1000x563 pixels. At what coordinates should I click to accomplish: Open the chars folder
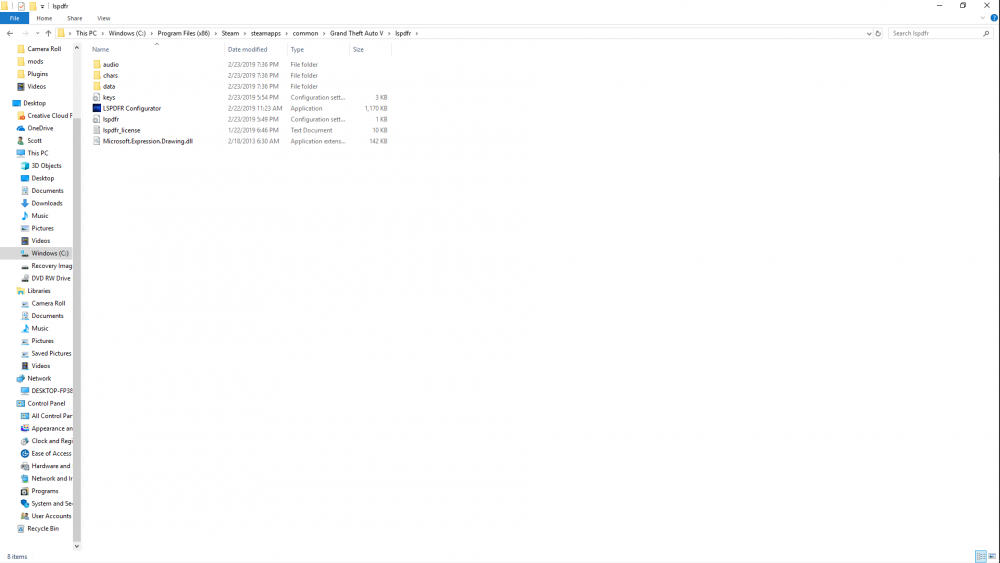click(110, 75)
